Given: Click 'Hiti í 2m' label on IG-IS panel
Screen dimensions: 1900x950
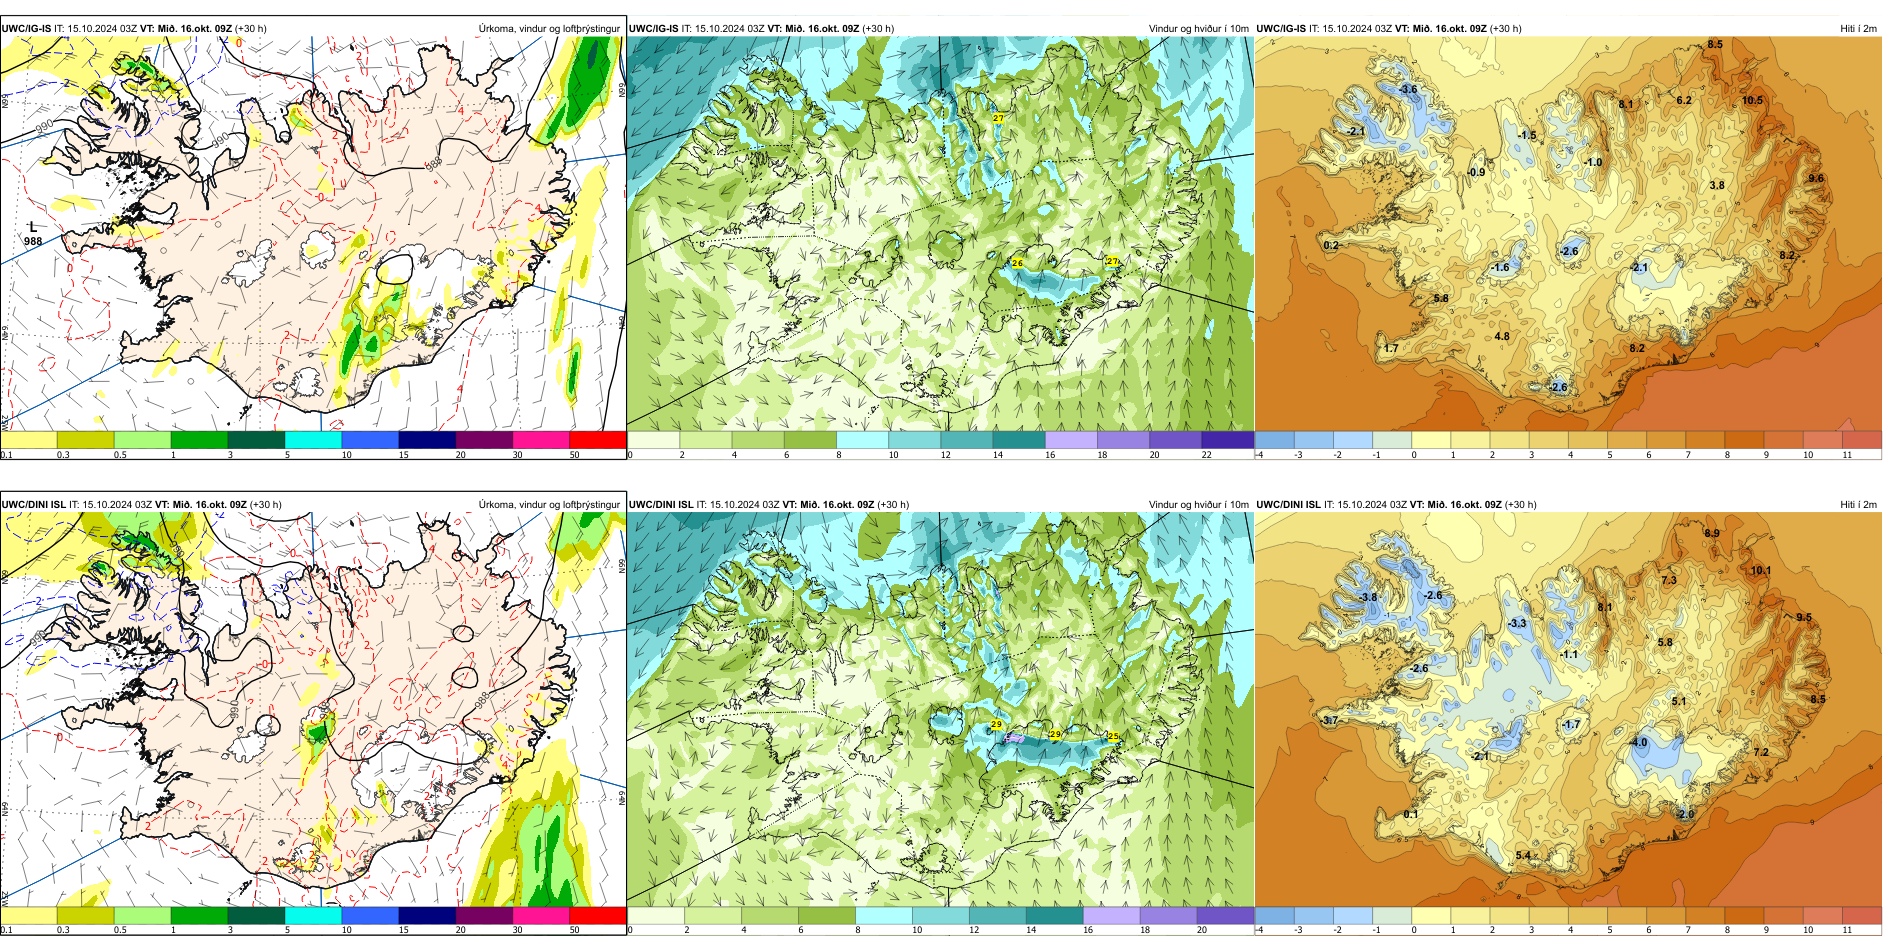Looking at the screenshot, I should [x=1859, y=29].
